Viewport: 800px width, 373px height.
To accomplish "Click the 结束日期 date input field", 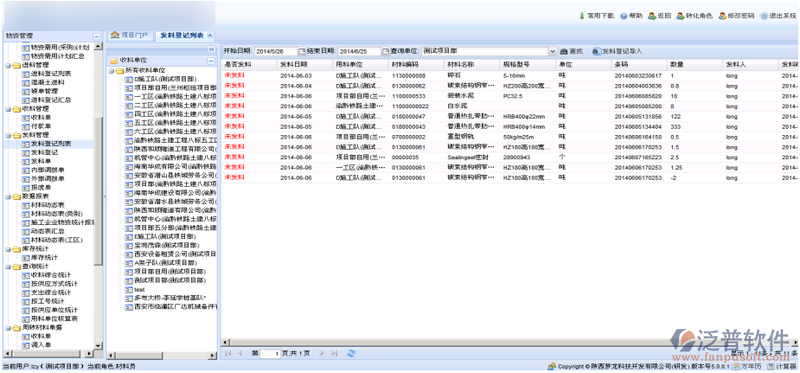I will [359, 52].
